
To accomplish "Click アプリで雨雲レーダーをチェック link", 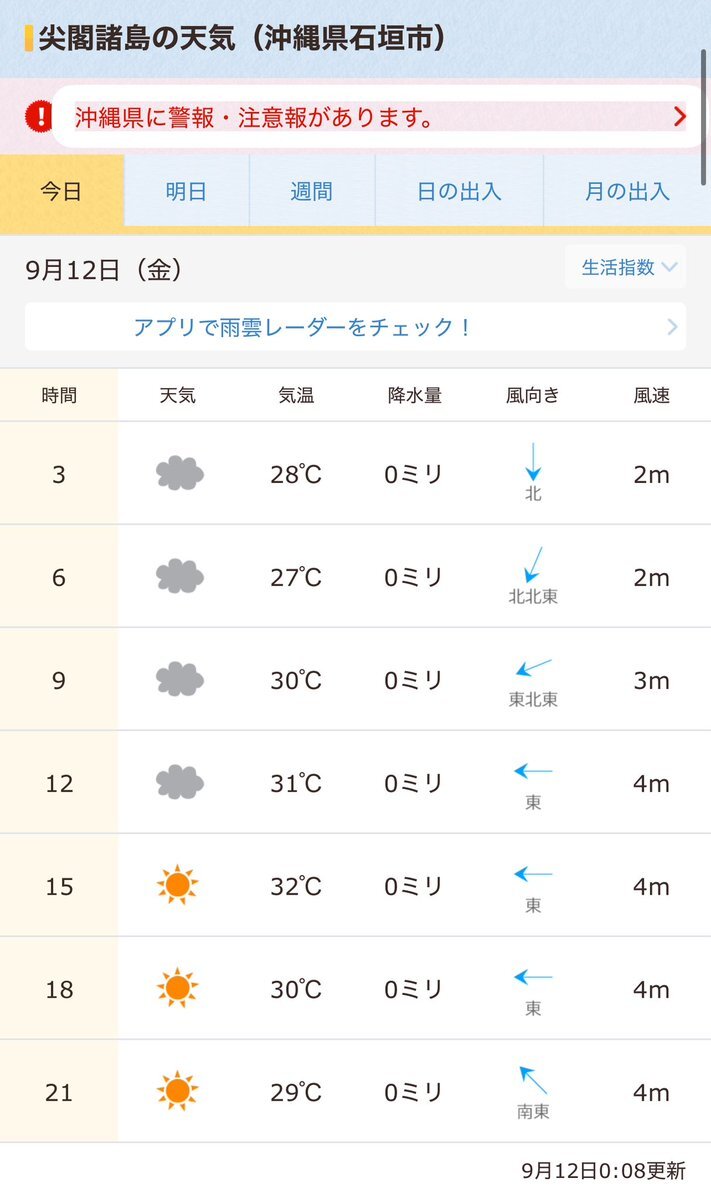I will pos(302,327).
